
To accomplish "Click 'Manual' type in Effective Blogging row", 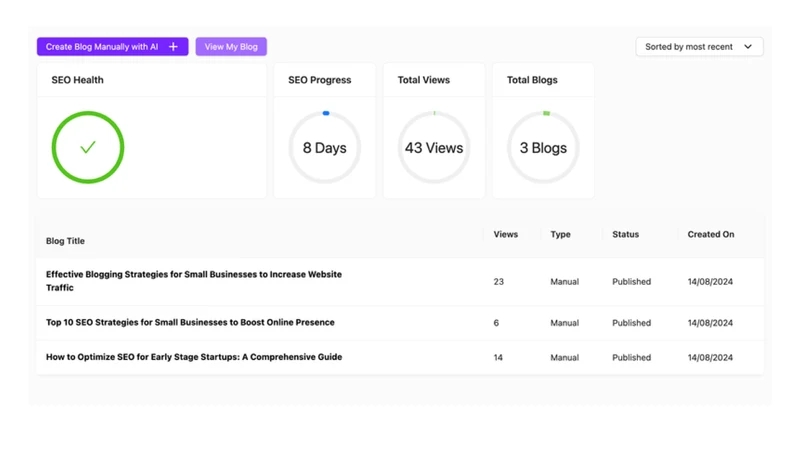I will click(564, 282).
